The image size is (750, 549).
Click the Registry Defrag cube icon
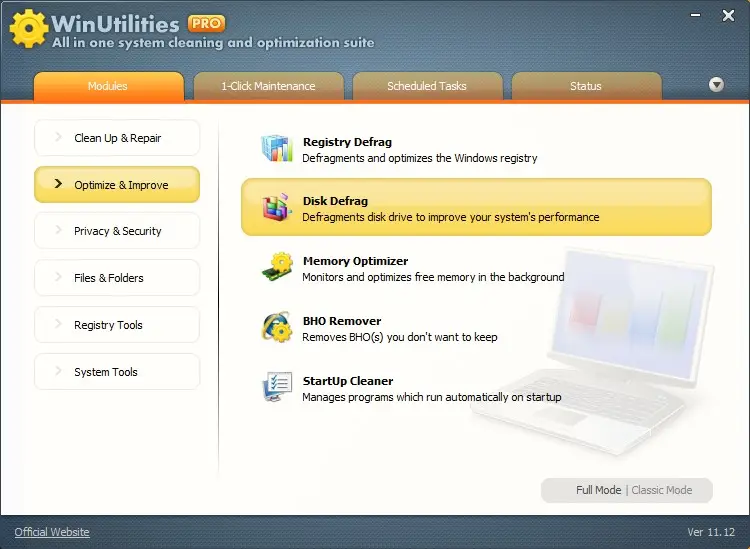pos(277,149)
